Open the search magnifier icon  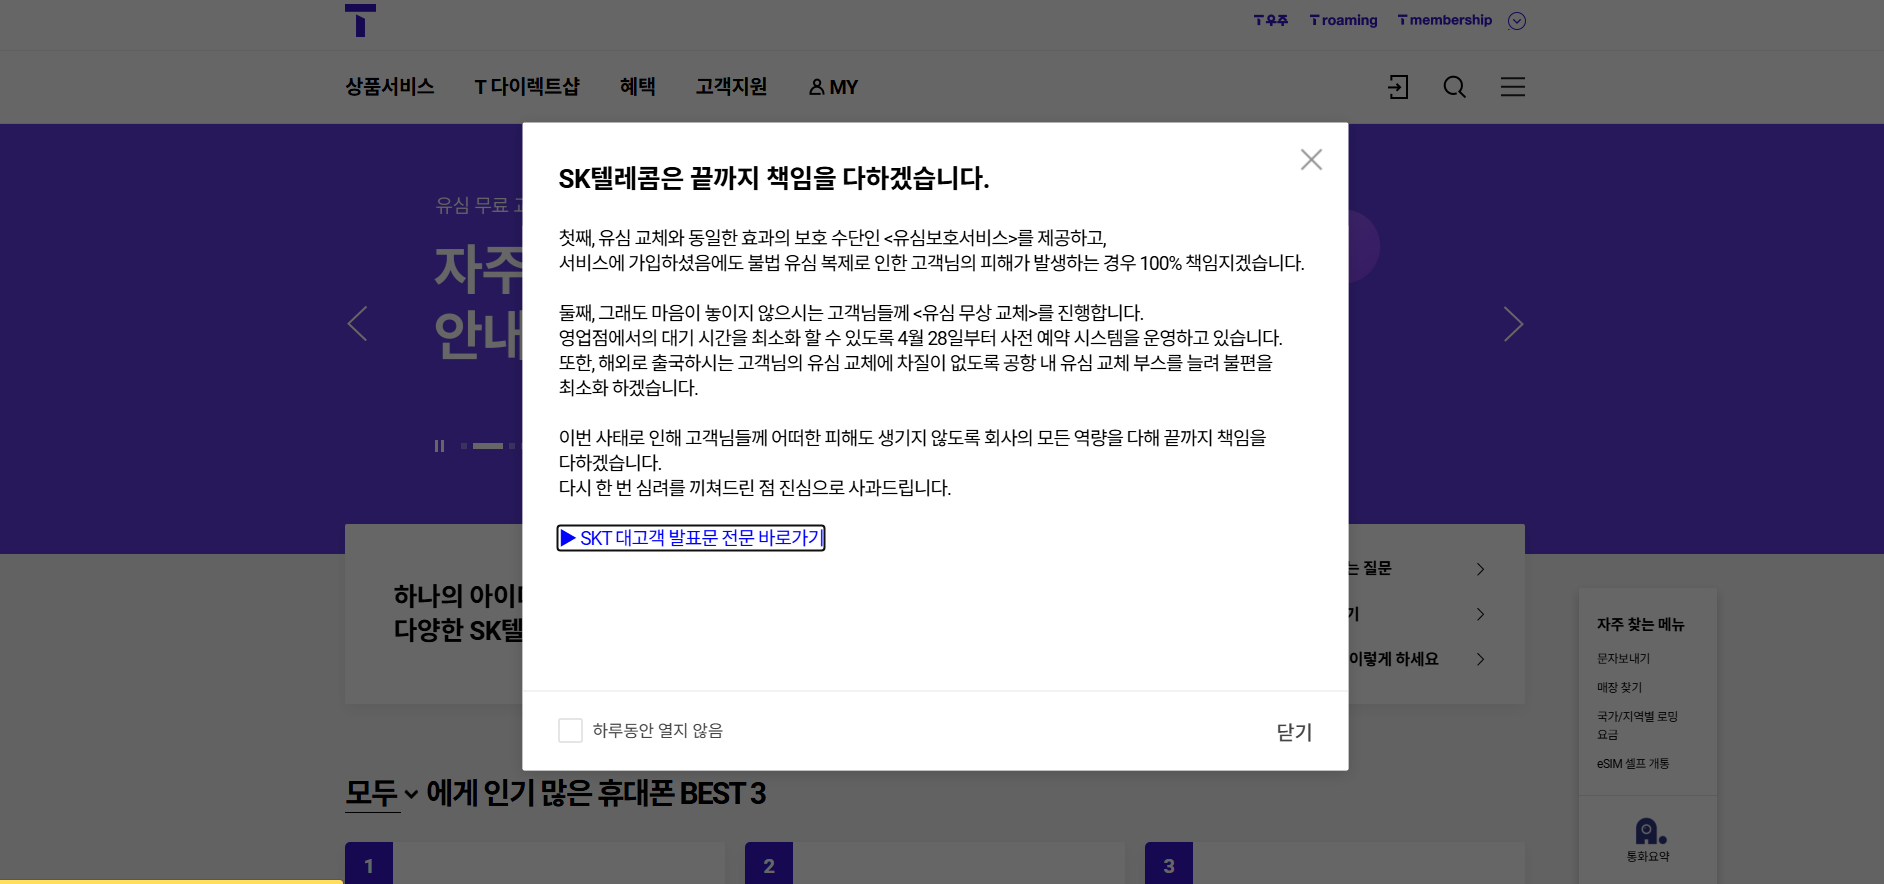pos(1455,87)
